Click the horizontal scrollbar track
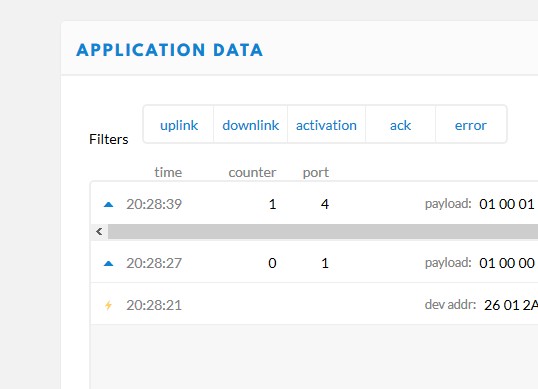The width and height of the screenshot is (538, 389). (323, 232)
